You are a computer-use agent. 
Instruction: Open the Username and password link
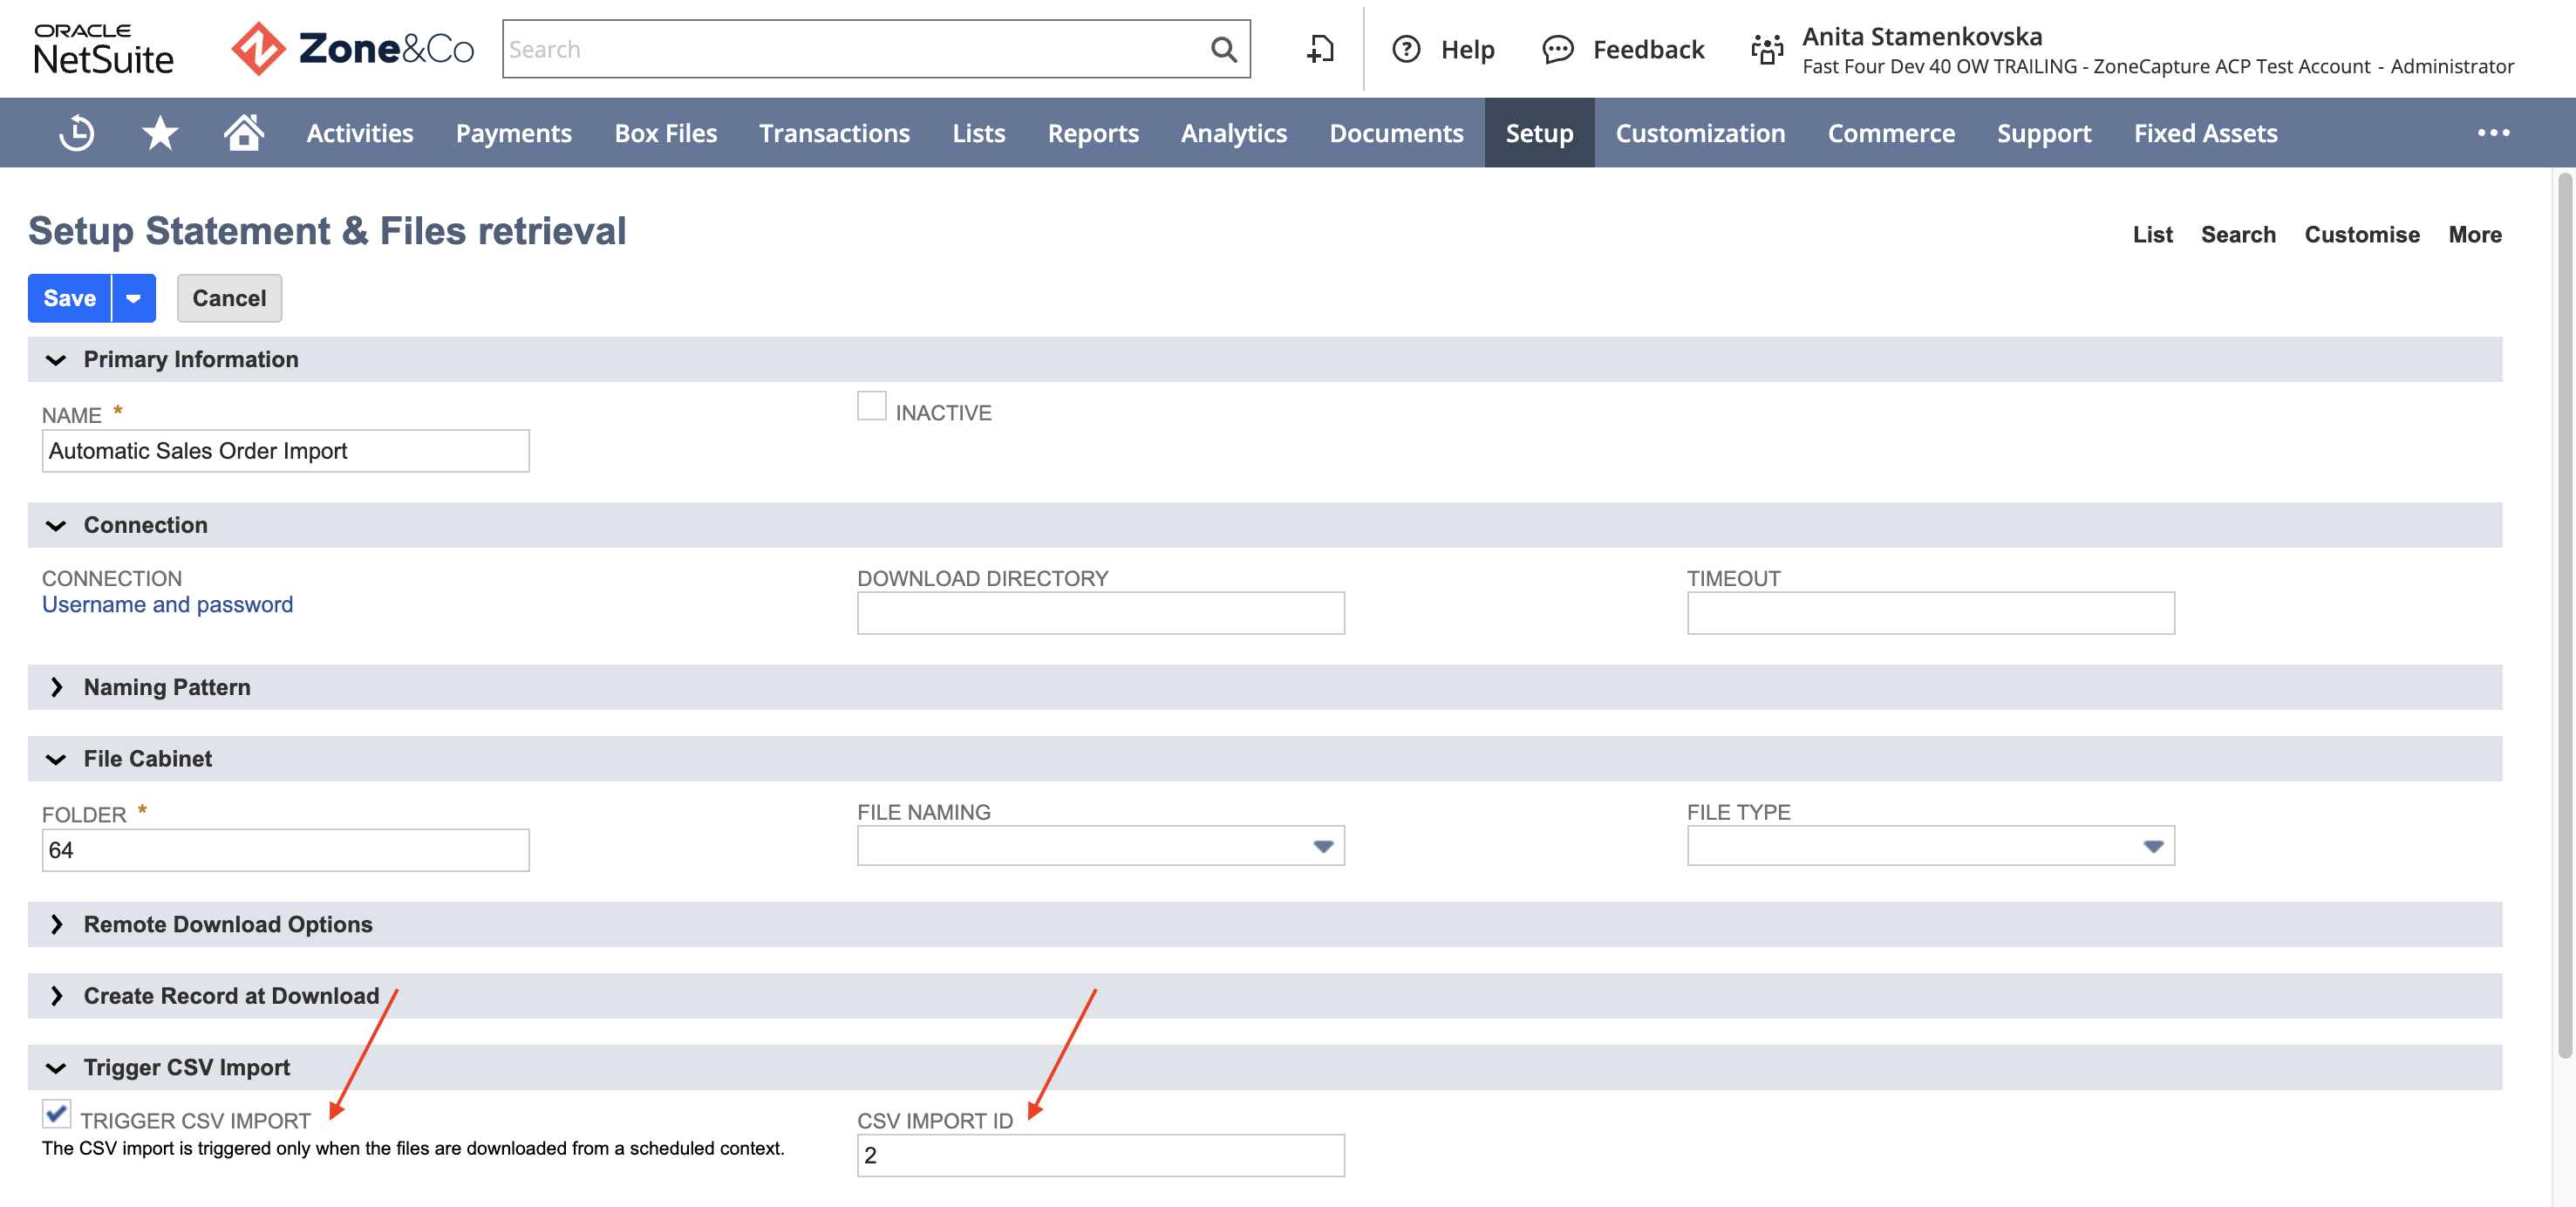167,605
